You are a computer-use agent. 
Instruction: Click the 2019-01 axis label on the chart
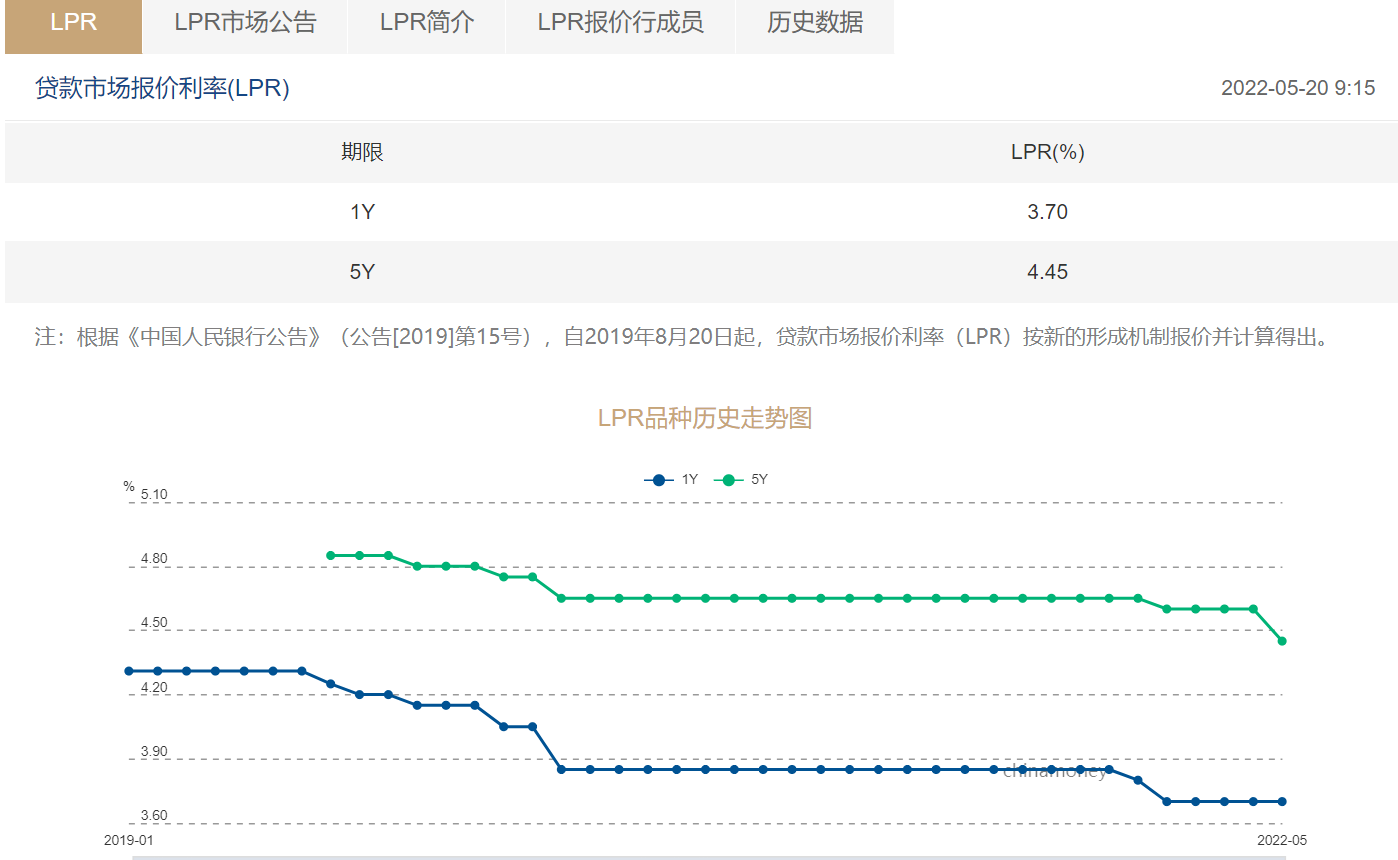pyautogui.click(x=126, y=840)
